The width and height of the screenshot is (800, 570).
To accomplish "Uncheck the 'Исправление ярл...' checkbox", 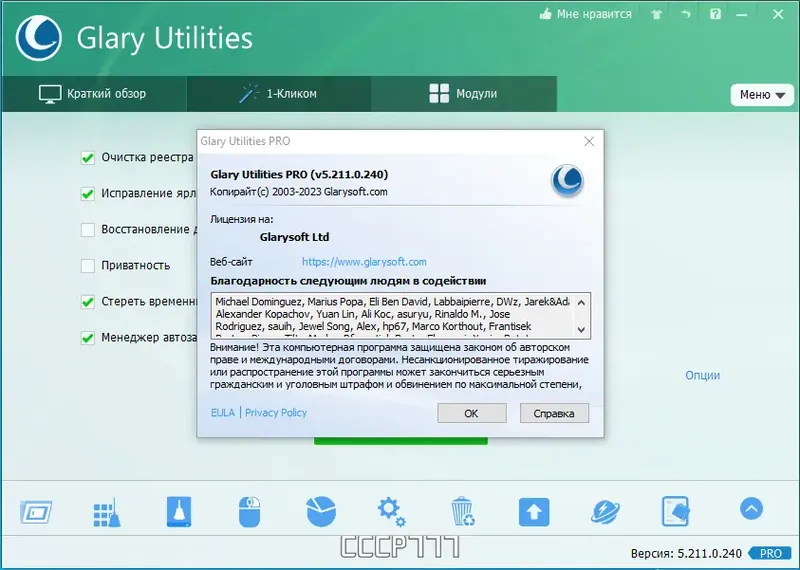I will pyautogui.click(x=88, y=194).
